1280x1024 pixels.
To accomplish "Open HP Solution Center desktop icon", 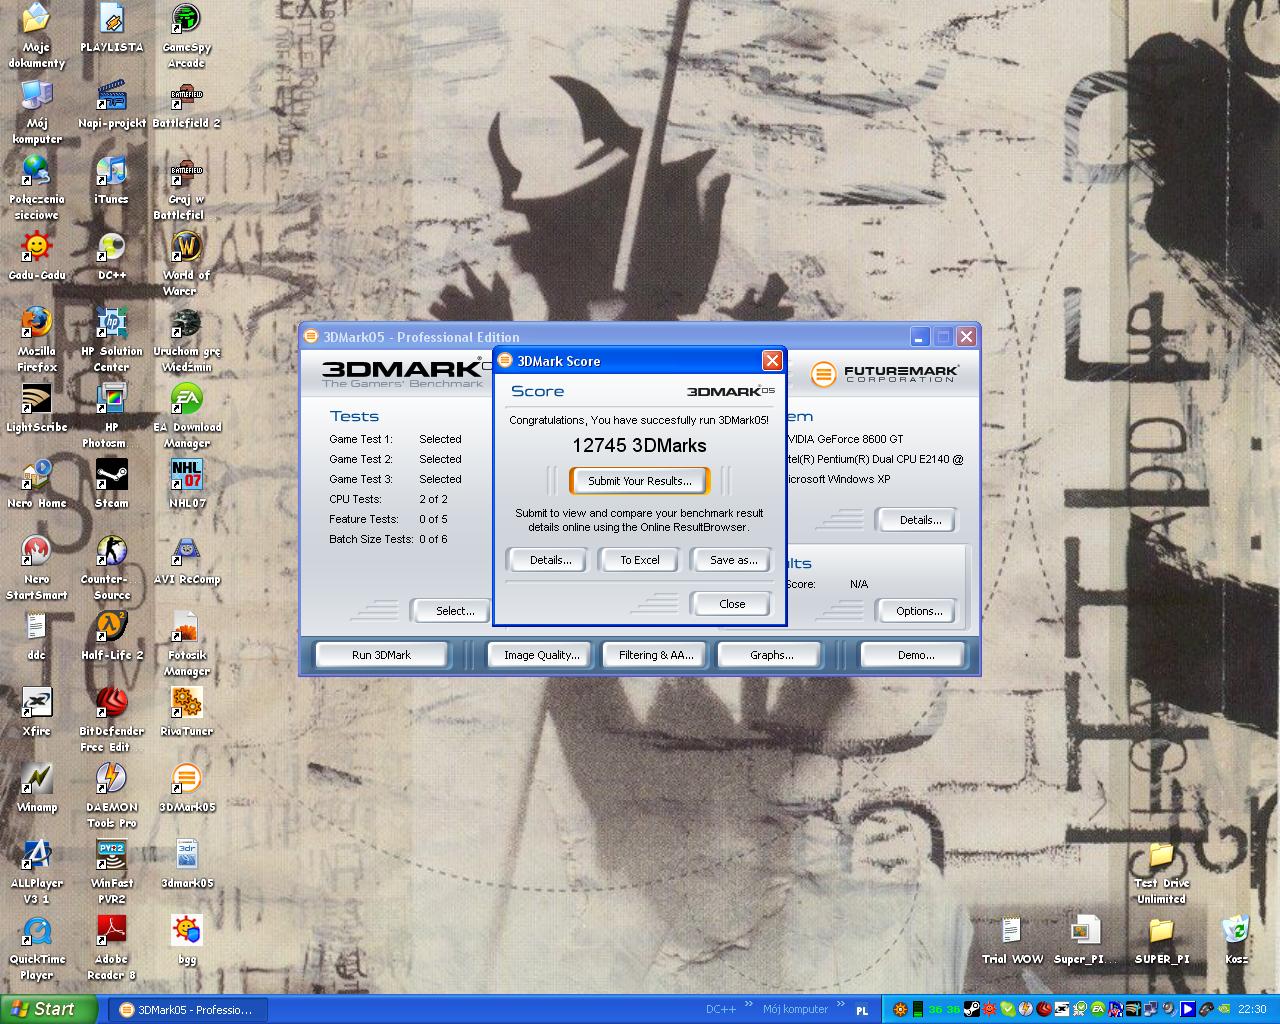I will click(x=111, y=340).
